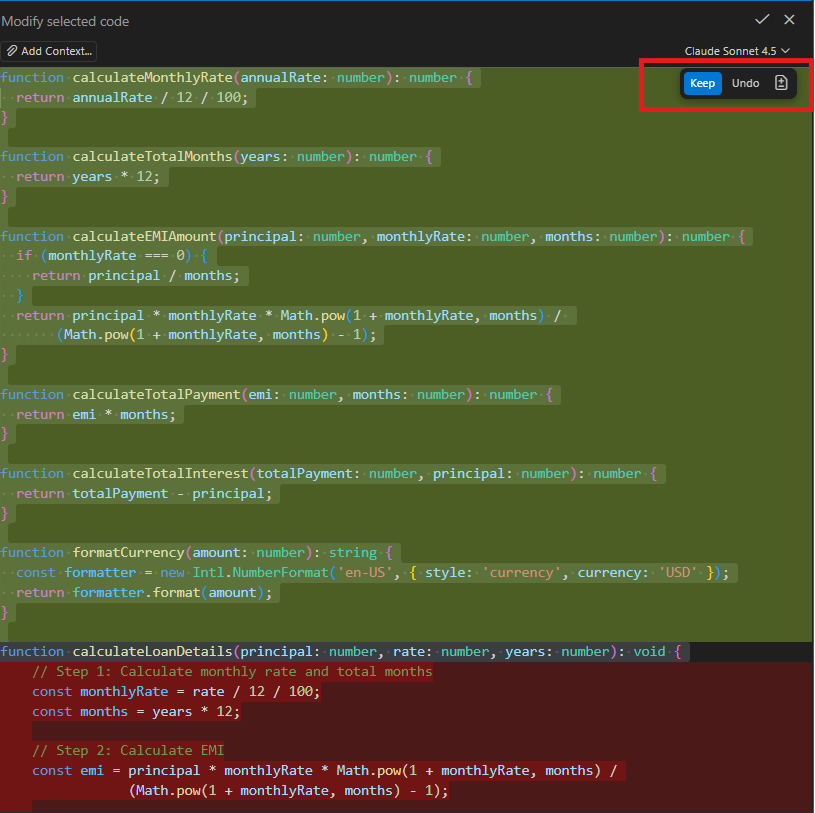Click 'return annualRate / 12 / 100;' line

(132, 98)
